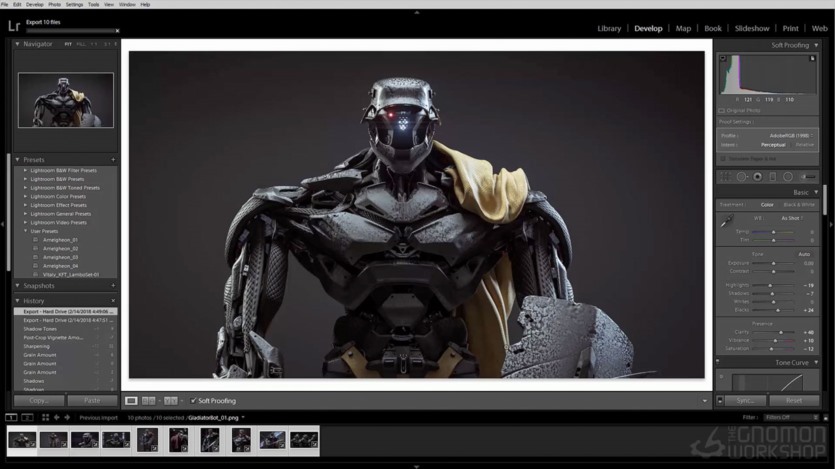Set Navigator zoom to FILL
This screenshot has width=835, height=469.
[x=80, y=44]
